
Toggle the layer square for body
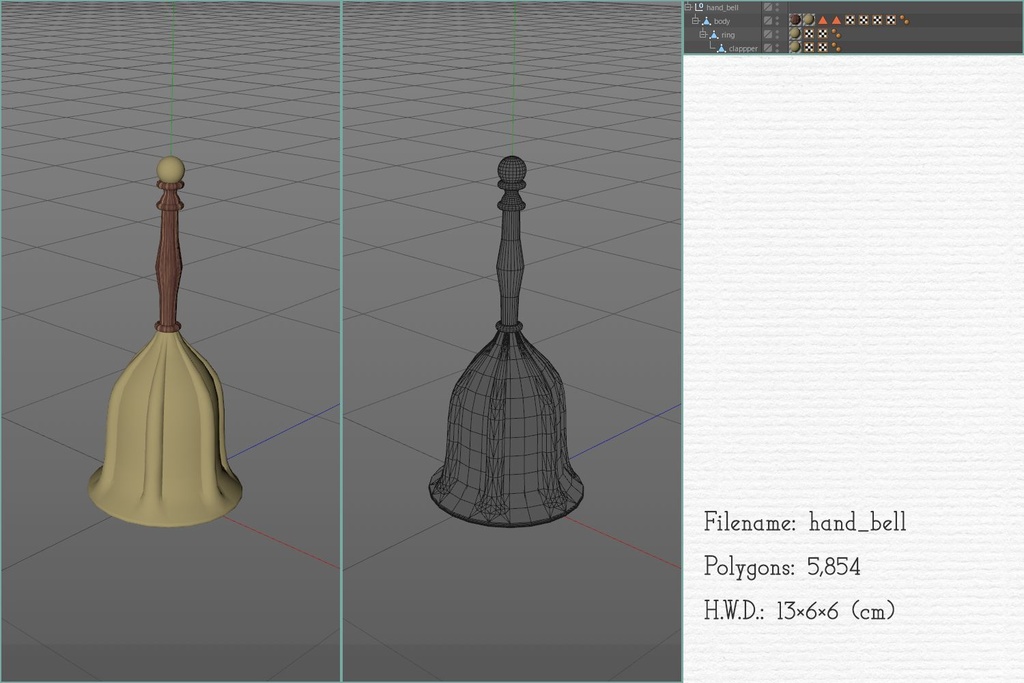click(768, 21)
